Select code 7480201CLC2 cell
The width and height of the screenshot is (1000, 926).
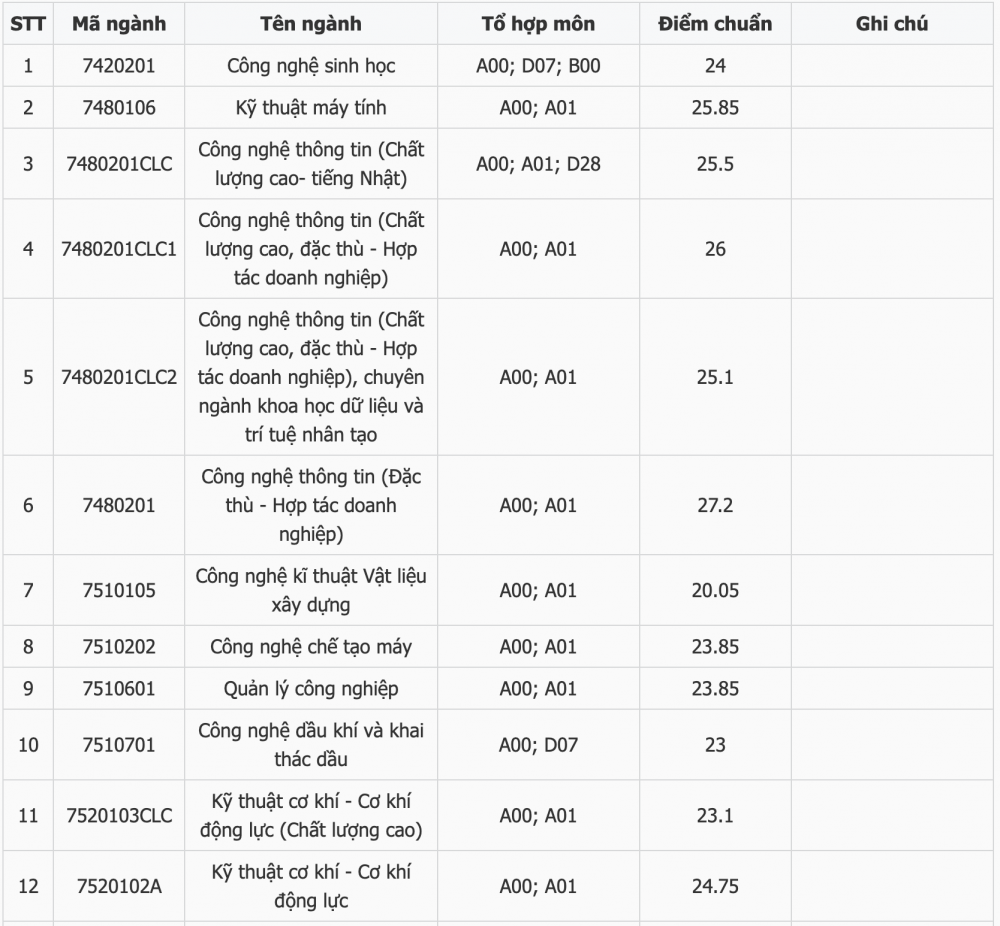tap(119, 377)
